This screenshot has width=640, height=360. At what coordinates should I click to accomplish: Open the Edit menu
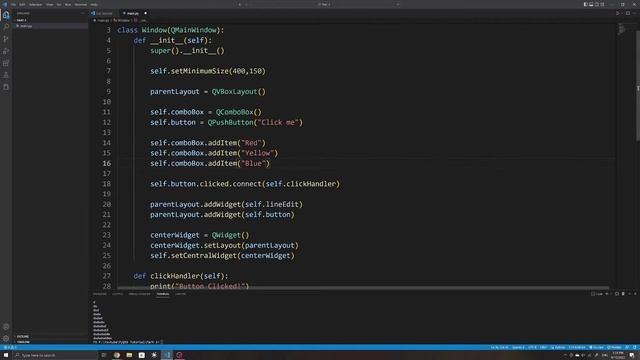click(22, 4)
